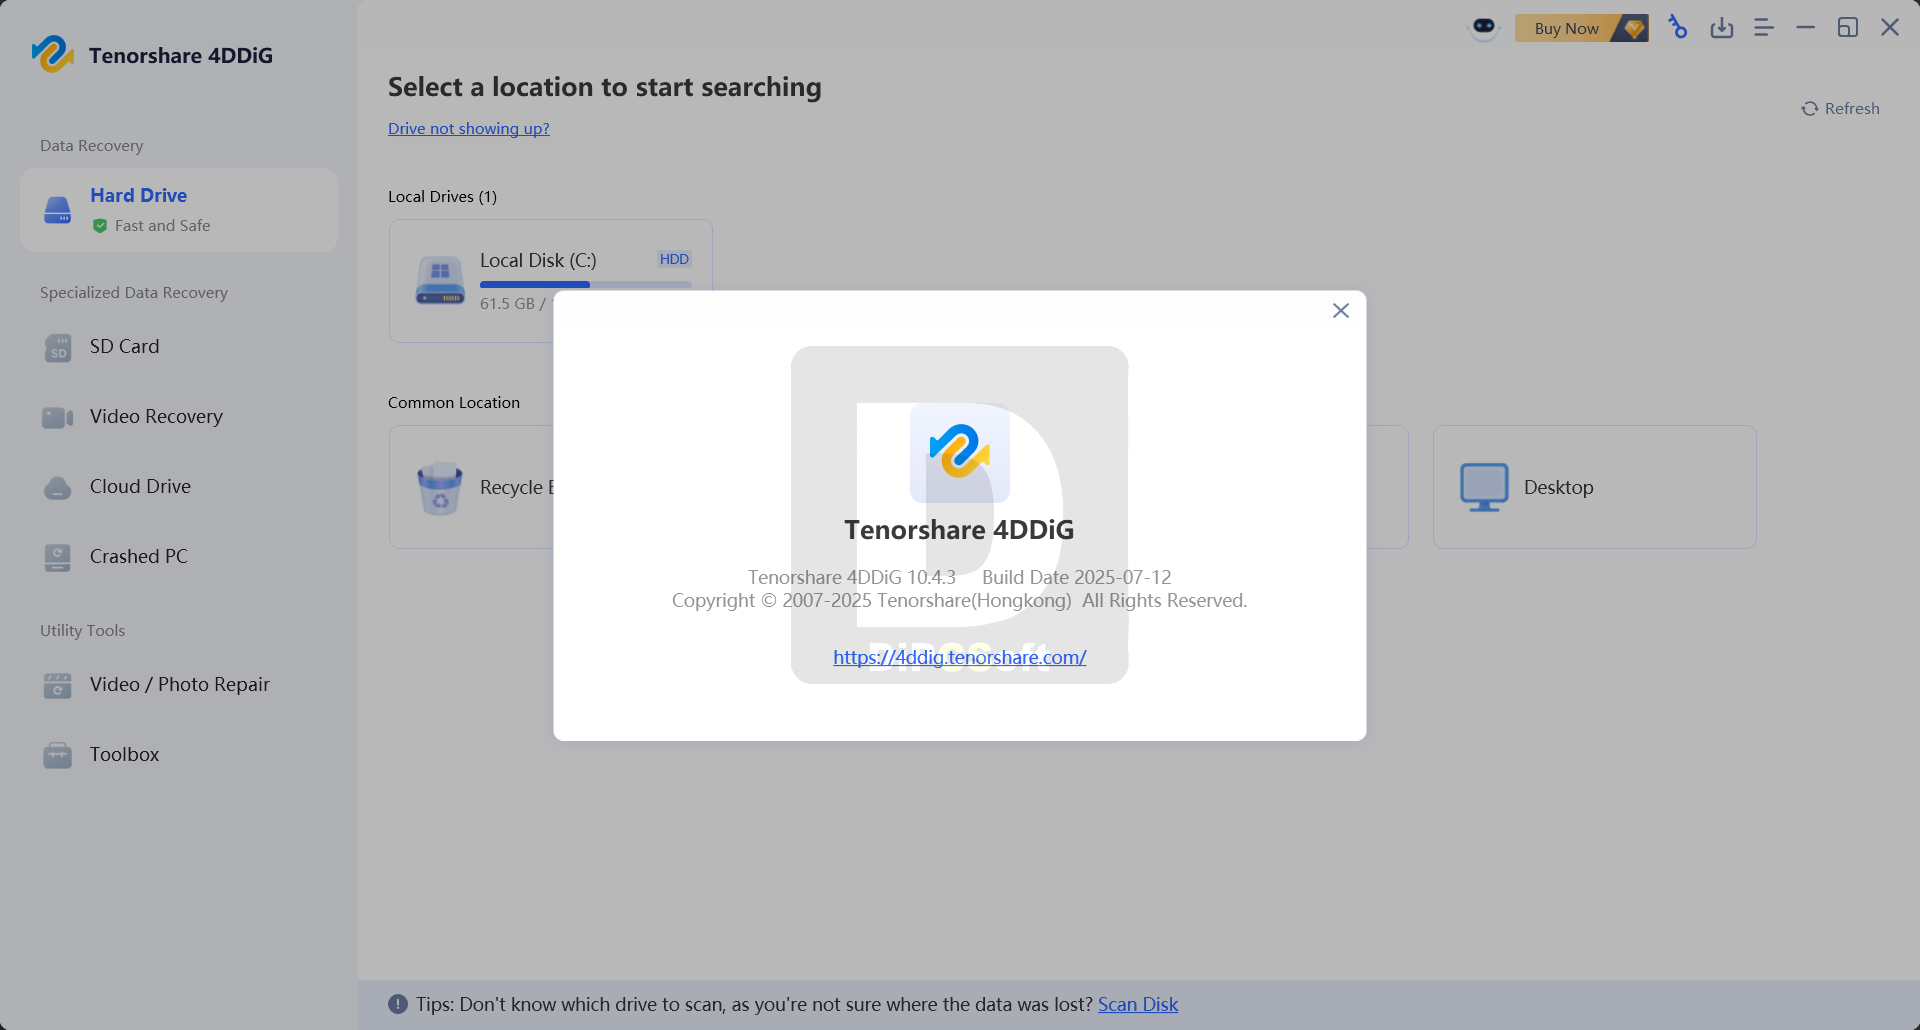Open Video / Photo Repair tool
The image size is (1920, 1030).
pos(179,684)
